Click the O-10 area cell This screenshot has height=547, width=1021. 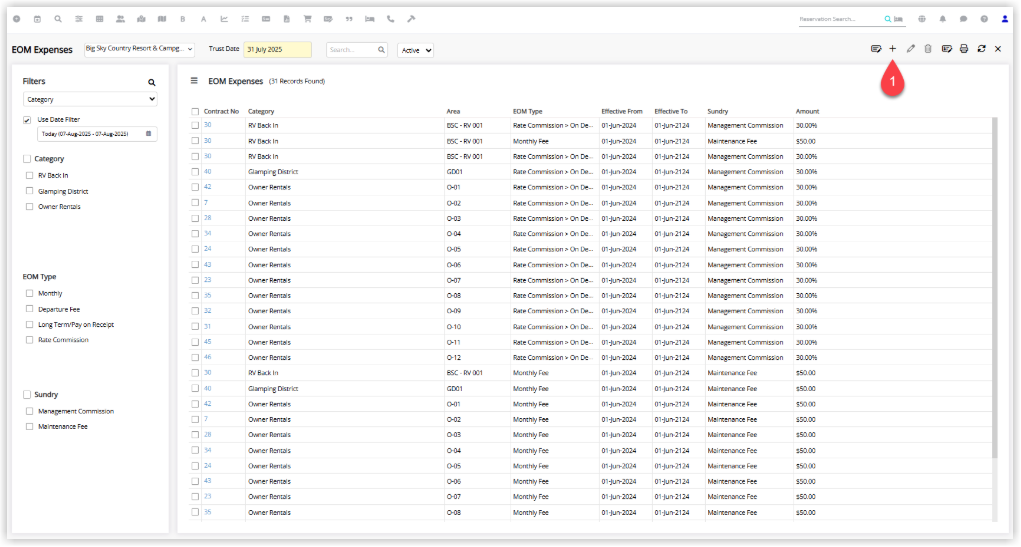[x=454, y=327]
